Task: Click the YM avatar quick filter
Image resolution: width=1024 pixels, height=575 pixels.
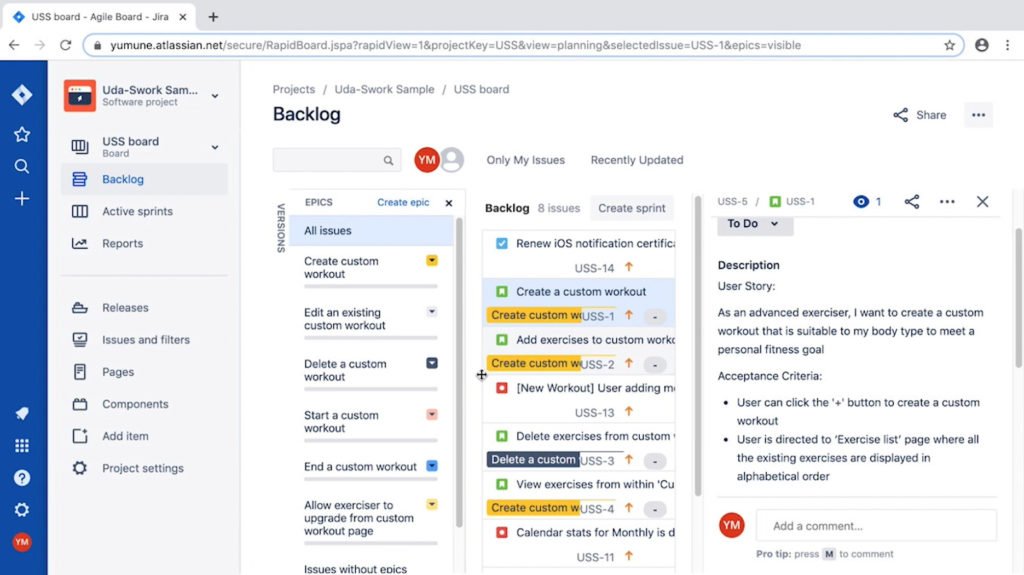Action: [x=426, y=159]
